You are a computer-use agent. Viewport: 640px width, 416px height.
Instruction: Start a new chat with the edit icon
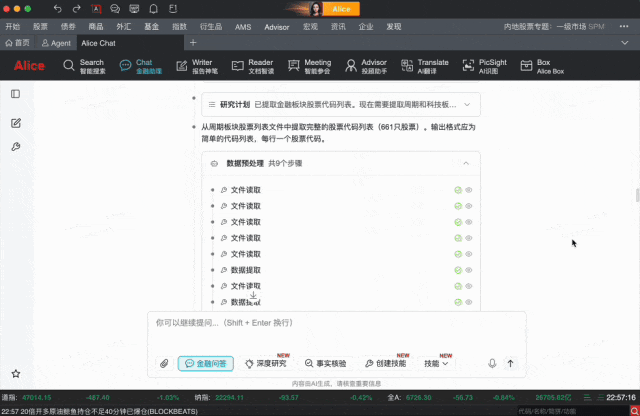tap(16, 122)
